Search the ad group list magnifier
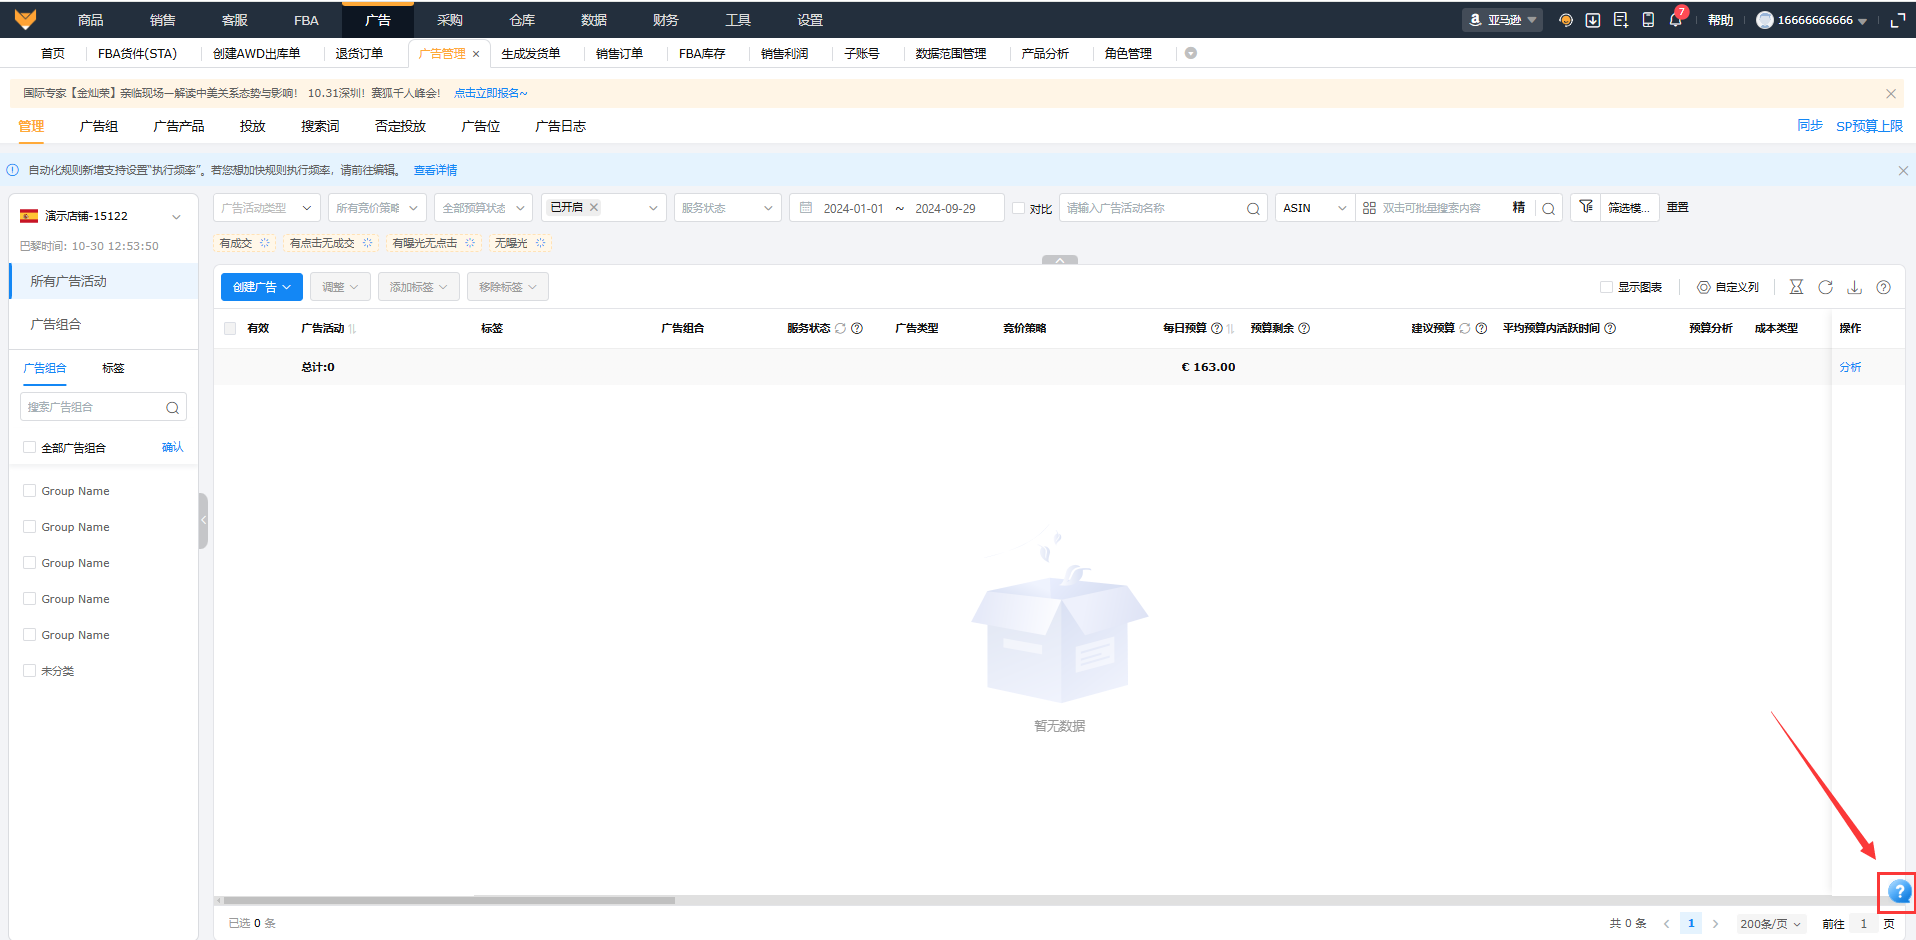Screen dimensions: 1916x940 [172, 407]
